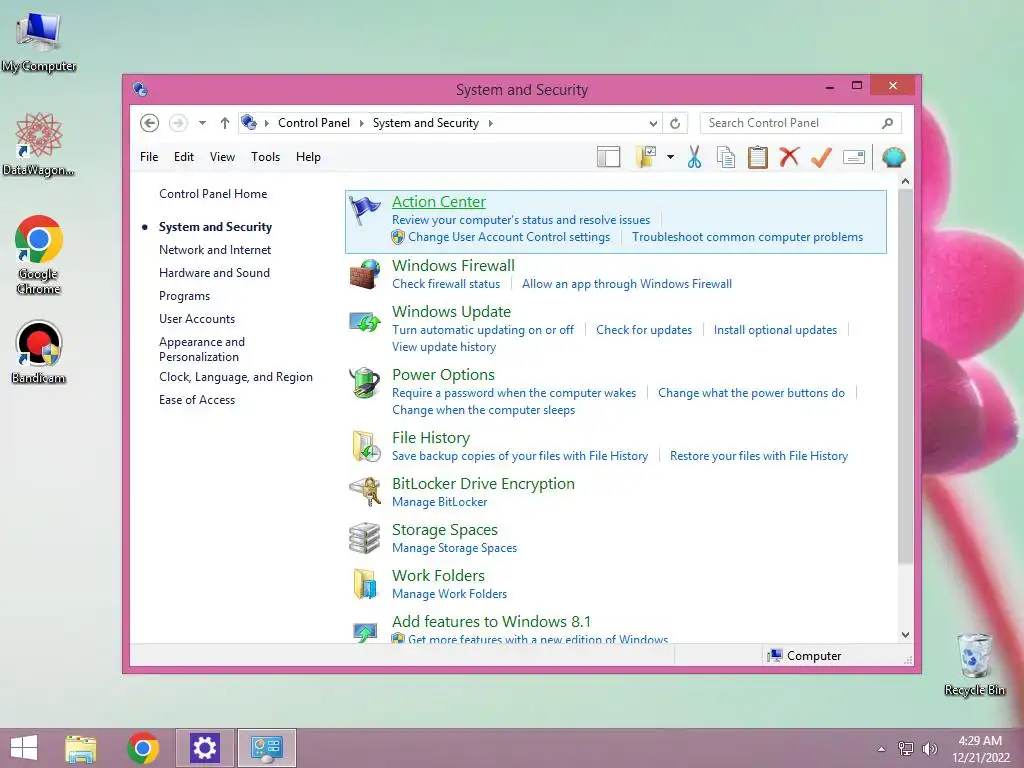
Task: Open the View menu
Action: coord(222,157)
